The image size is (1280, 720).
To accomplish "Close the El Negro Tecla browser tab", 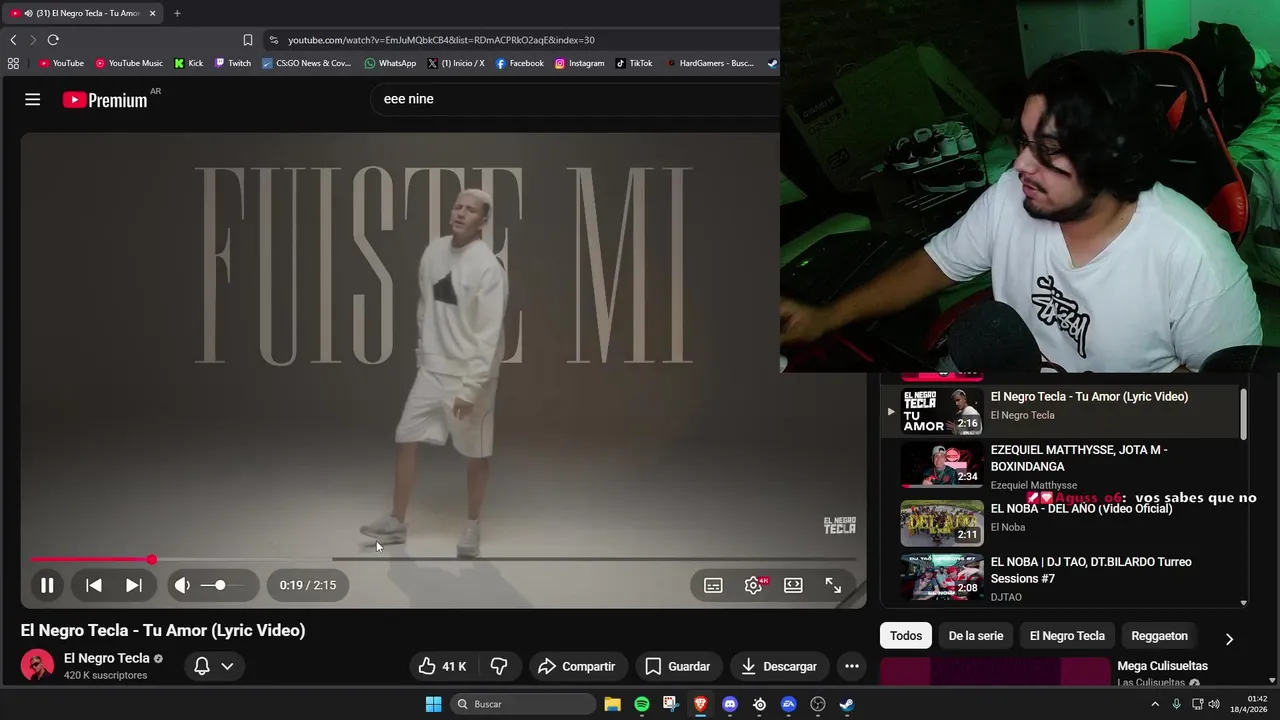I will 153,13.
